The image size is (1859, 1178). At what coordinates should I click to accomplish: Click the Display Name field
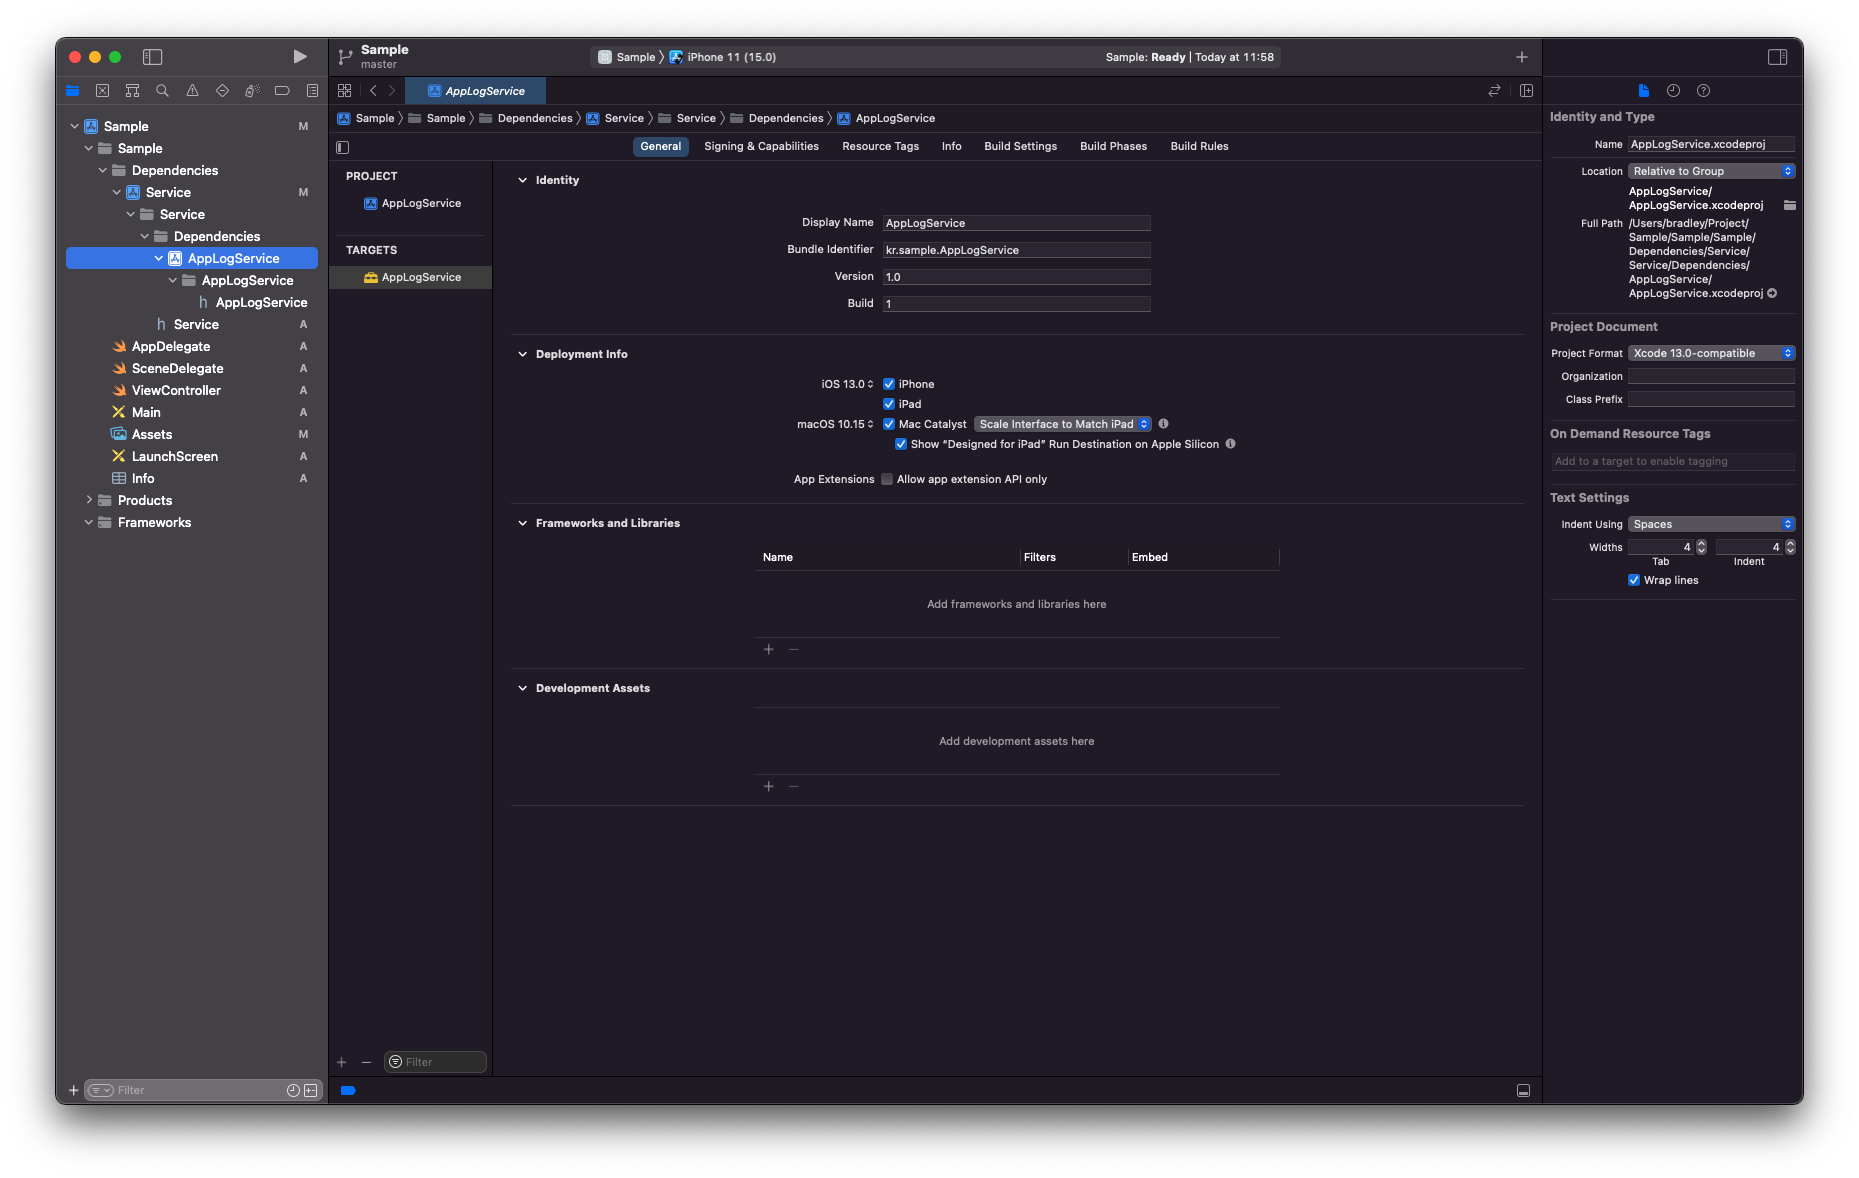(1016, 223)
